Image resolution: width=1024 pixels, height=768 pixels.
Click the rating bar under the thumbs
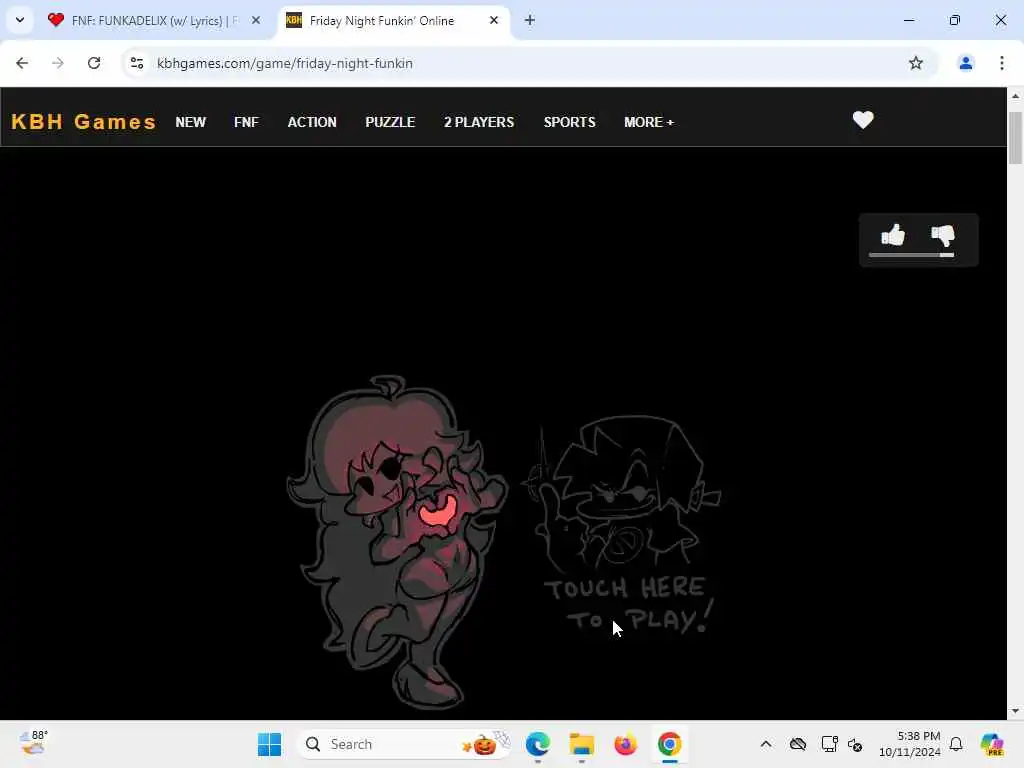(911, 255)
